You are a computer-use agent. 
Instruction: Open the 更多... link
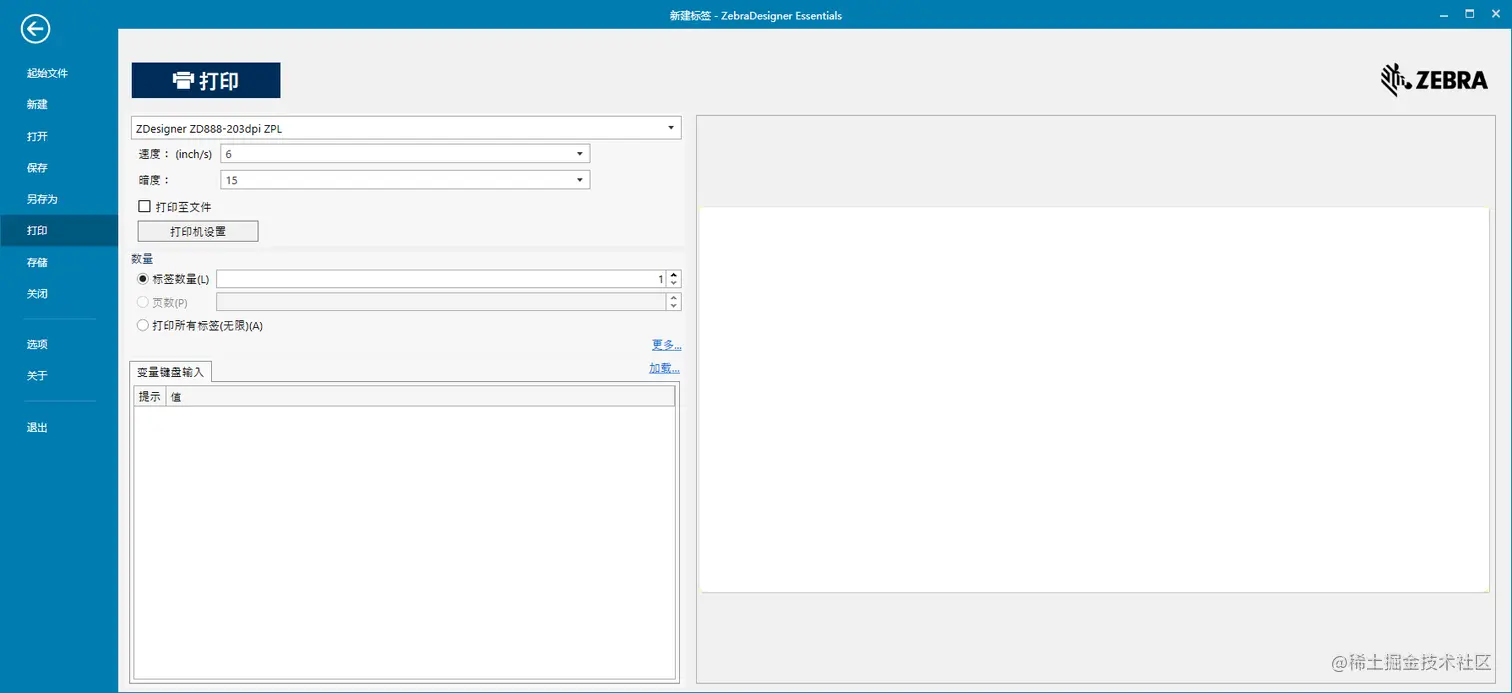click(666, 345)
